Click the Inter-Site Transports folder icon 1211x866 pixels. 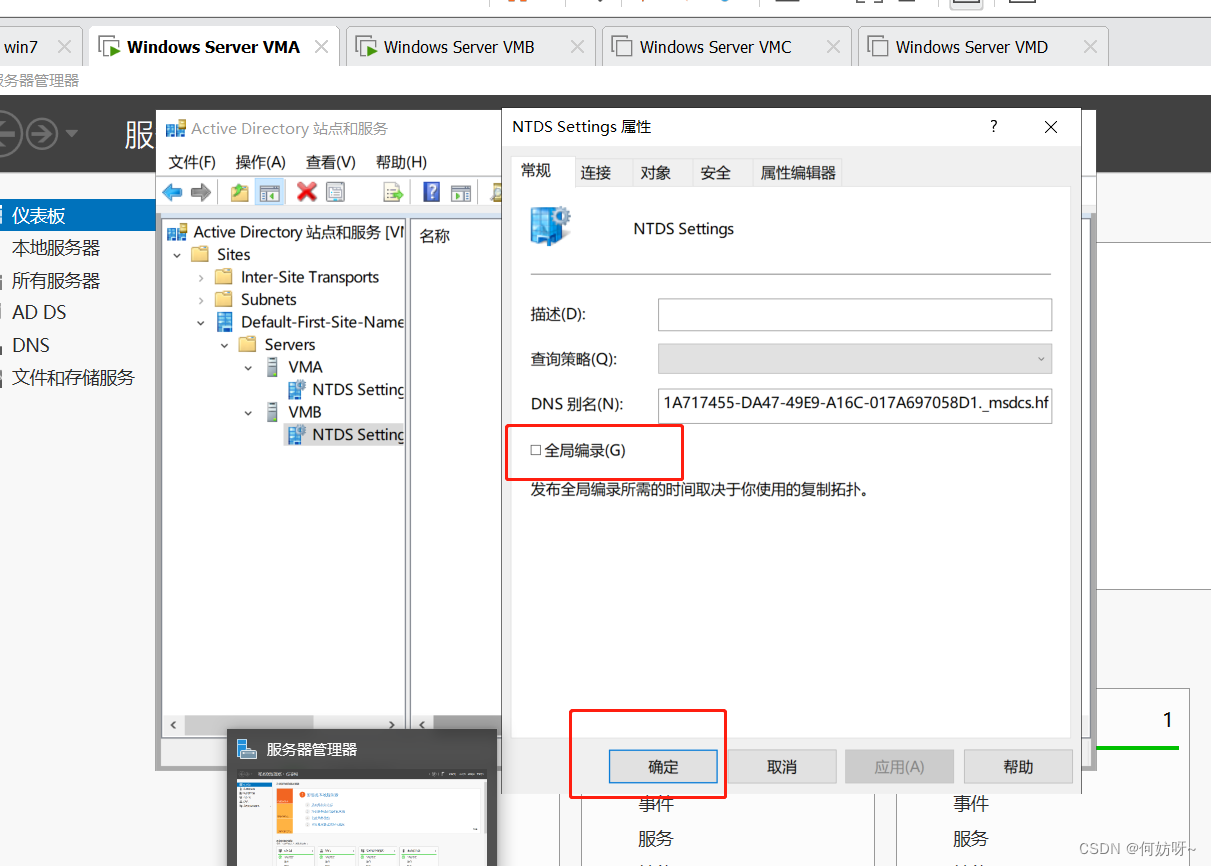click(224, 277)
